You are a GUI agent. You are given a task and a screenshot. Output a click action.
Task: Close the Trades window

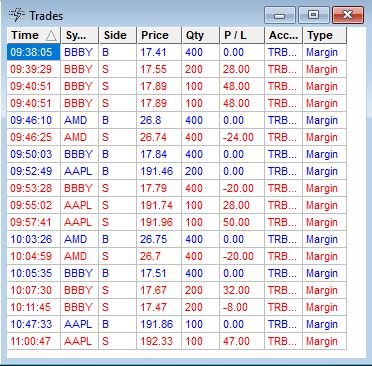[348, 15]
